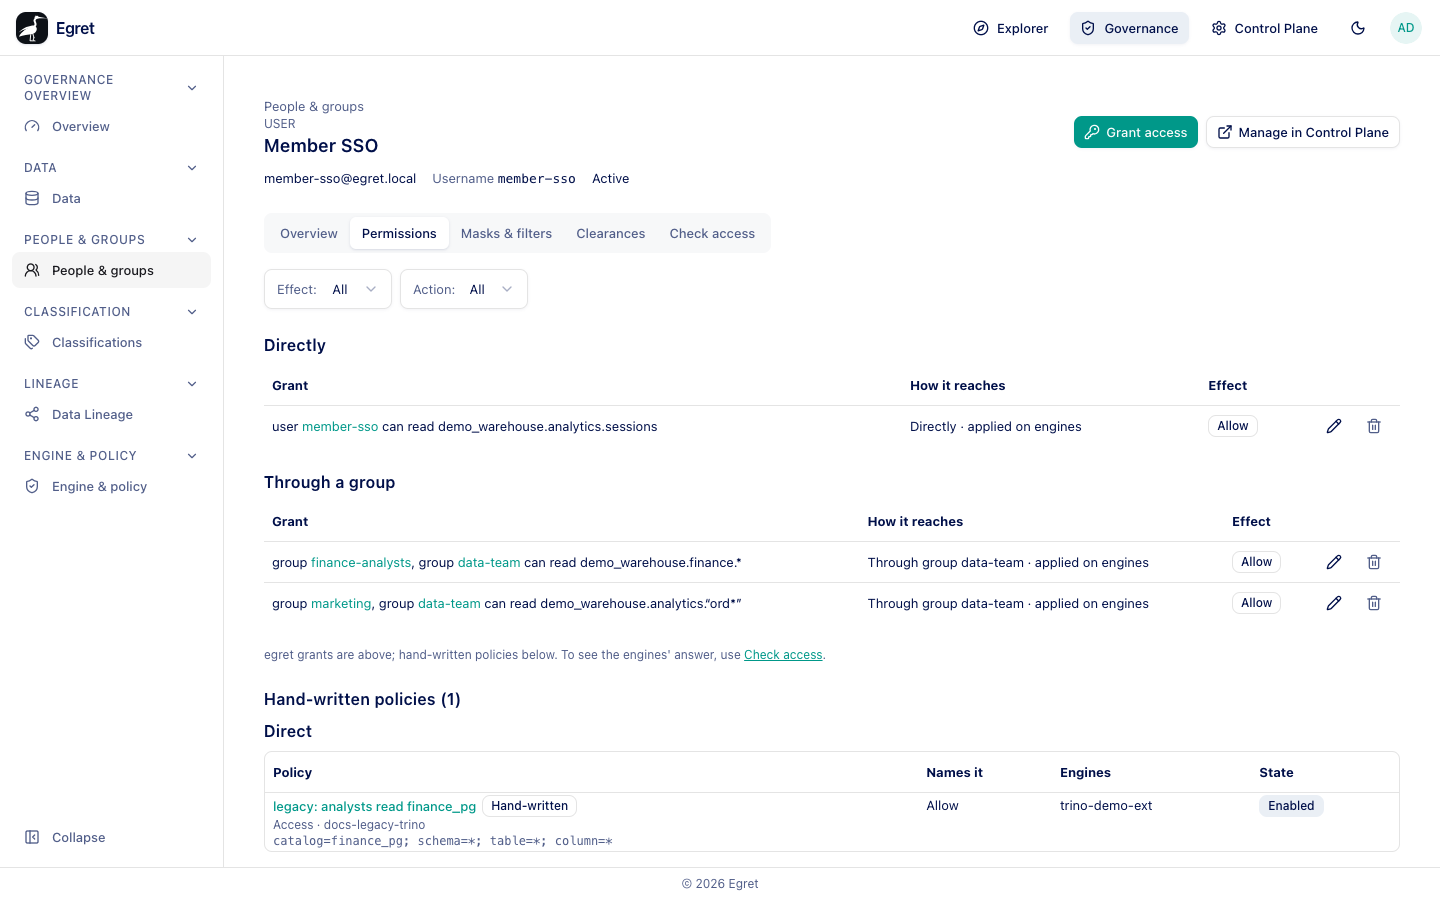The height and width of the screenshot is (900, 1440).
Task: Open the AD user avatar menu
Action: [1406, 28]
